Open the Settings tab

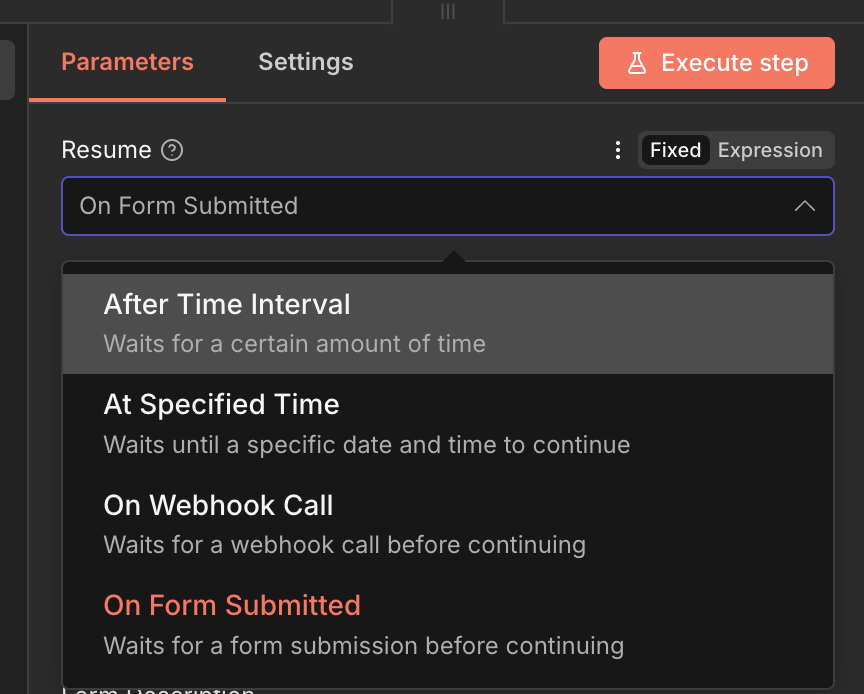[x=305, y=62]
